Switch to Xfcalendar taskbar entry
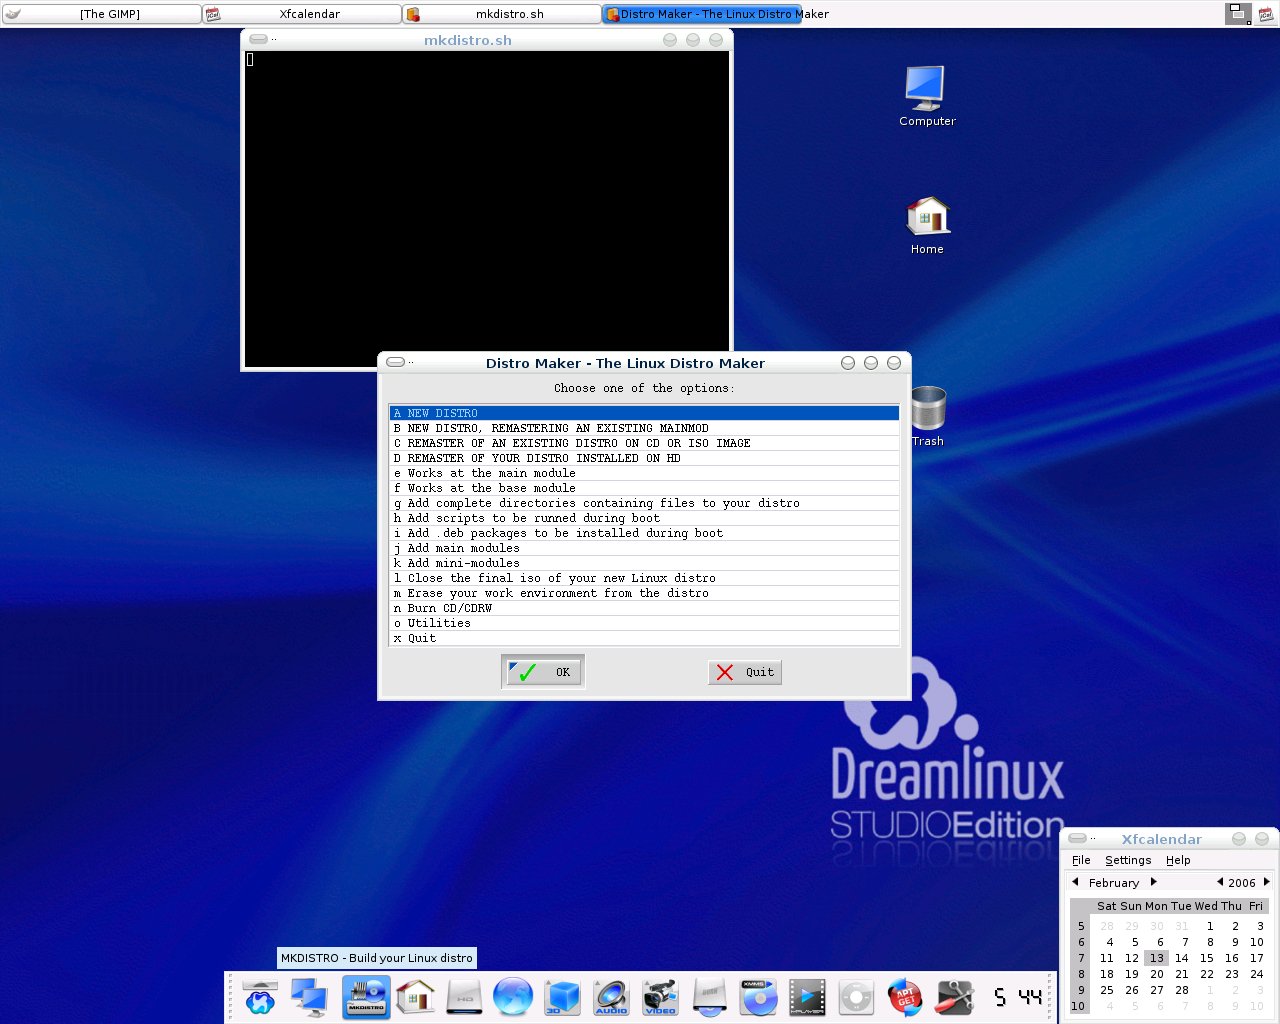The image size is (1280, 1024). [x=302, y=14]
